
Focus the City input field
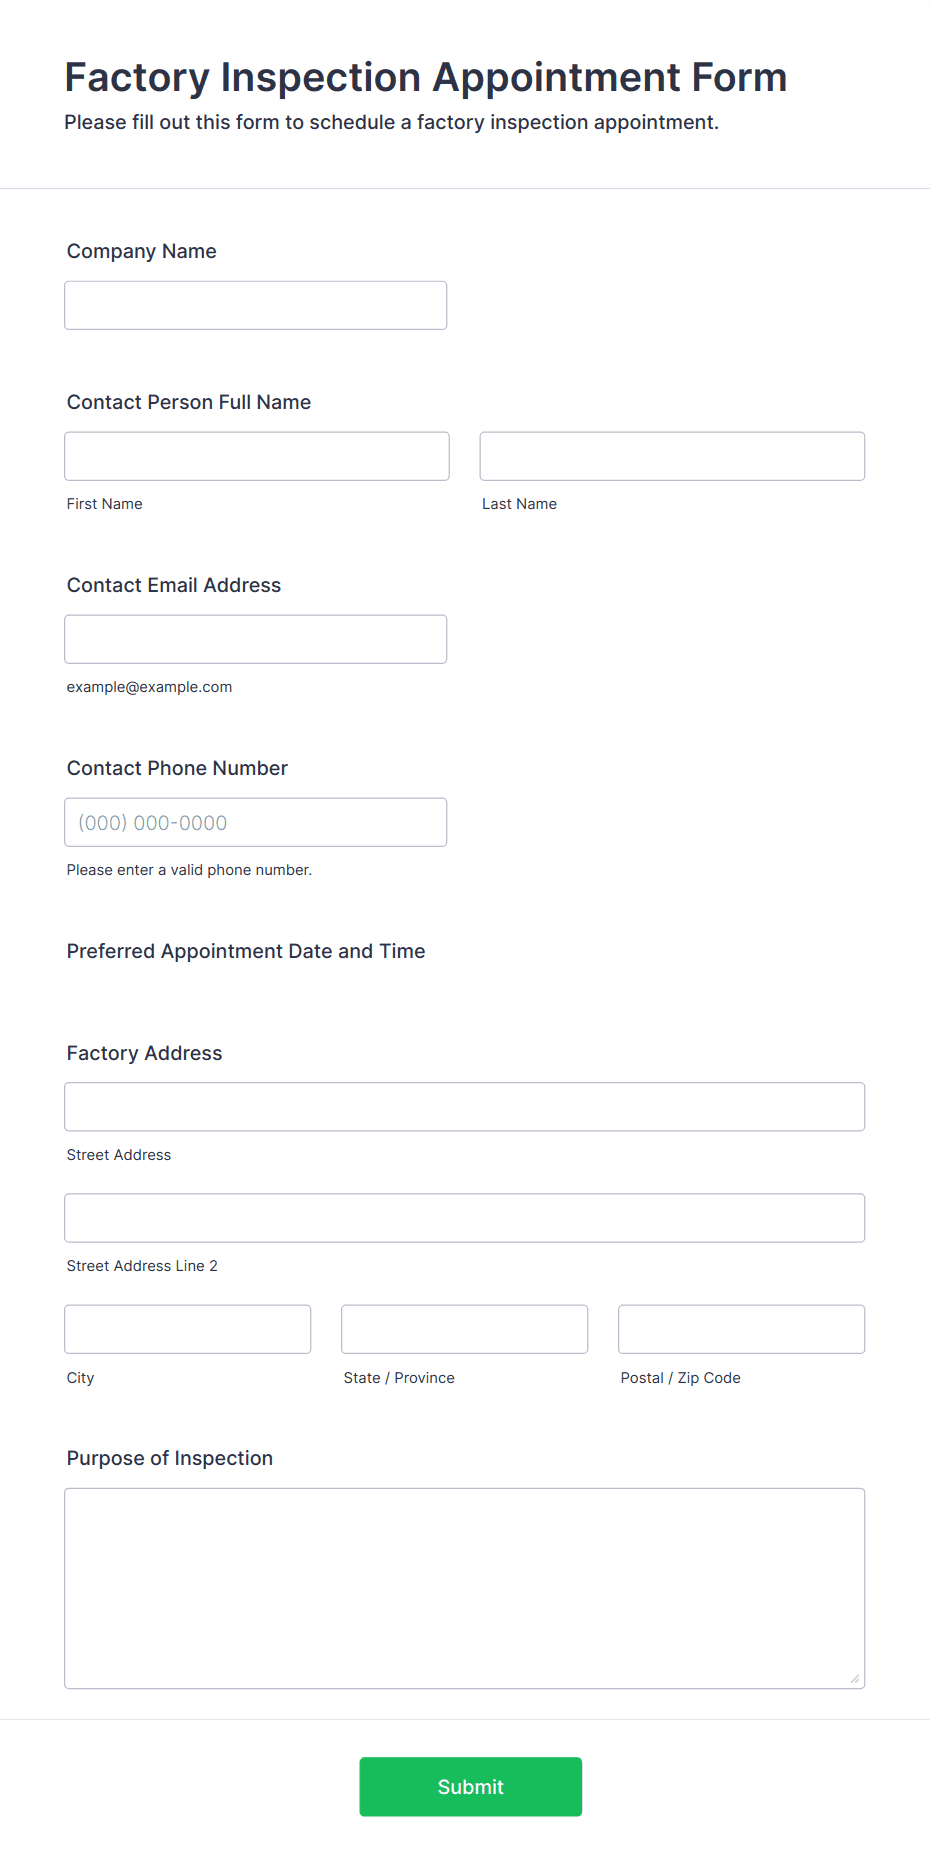click(188, 1329)
